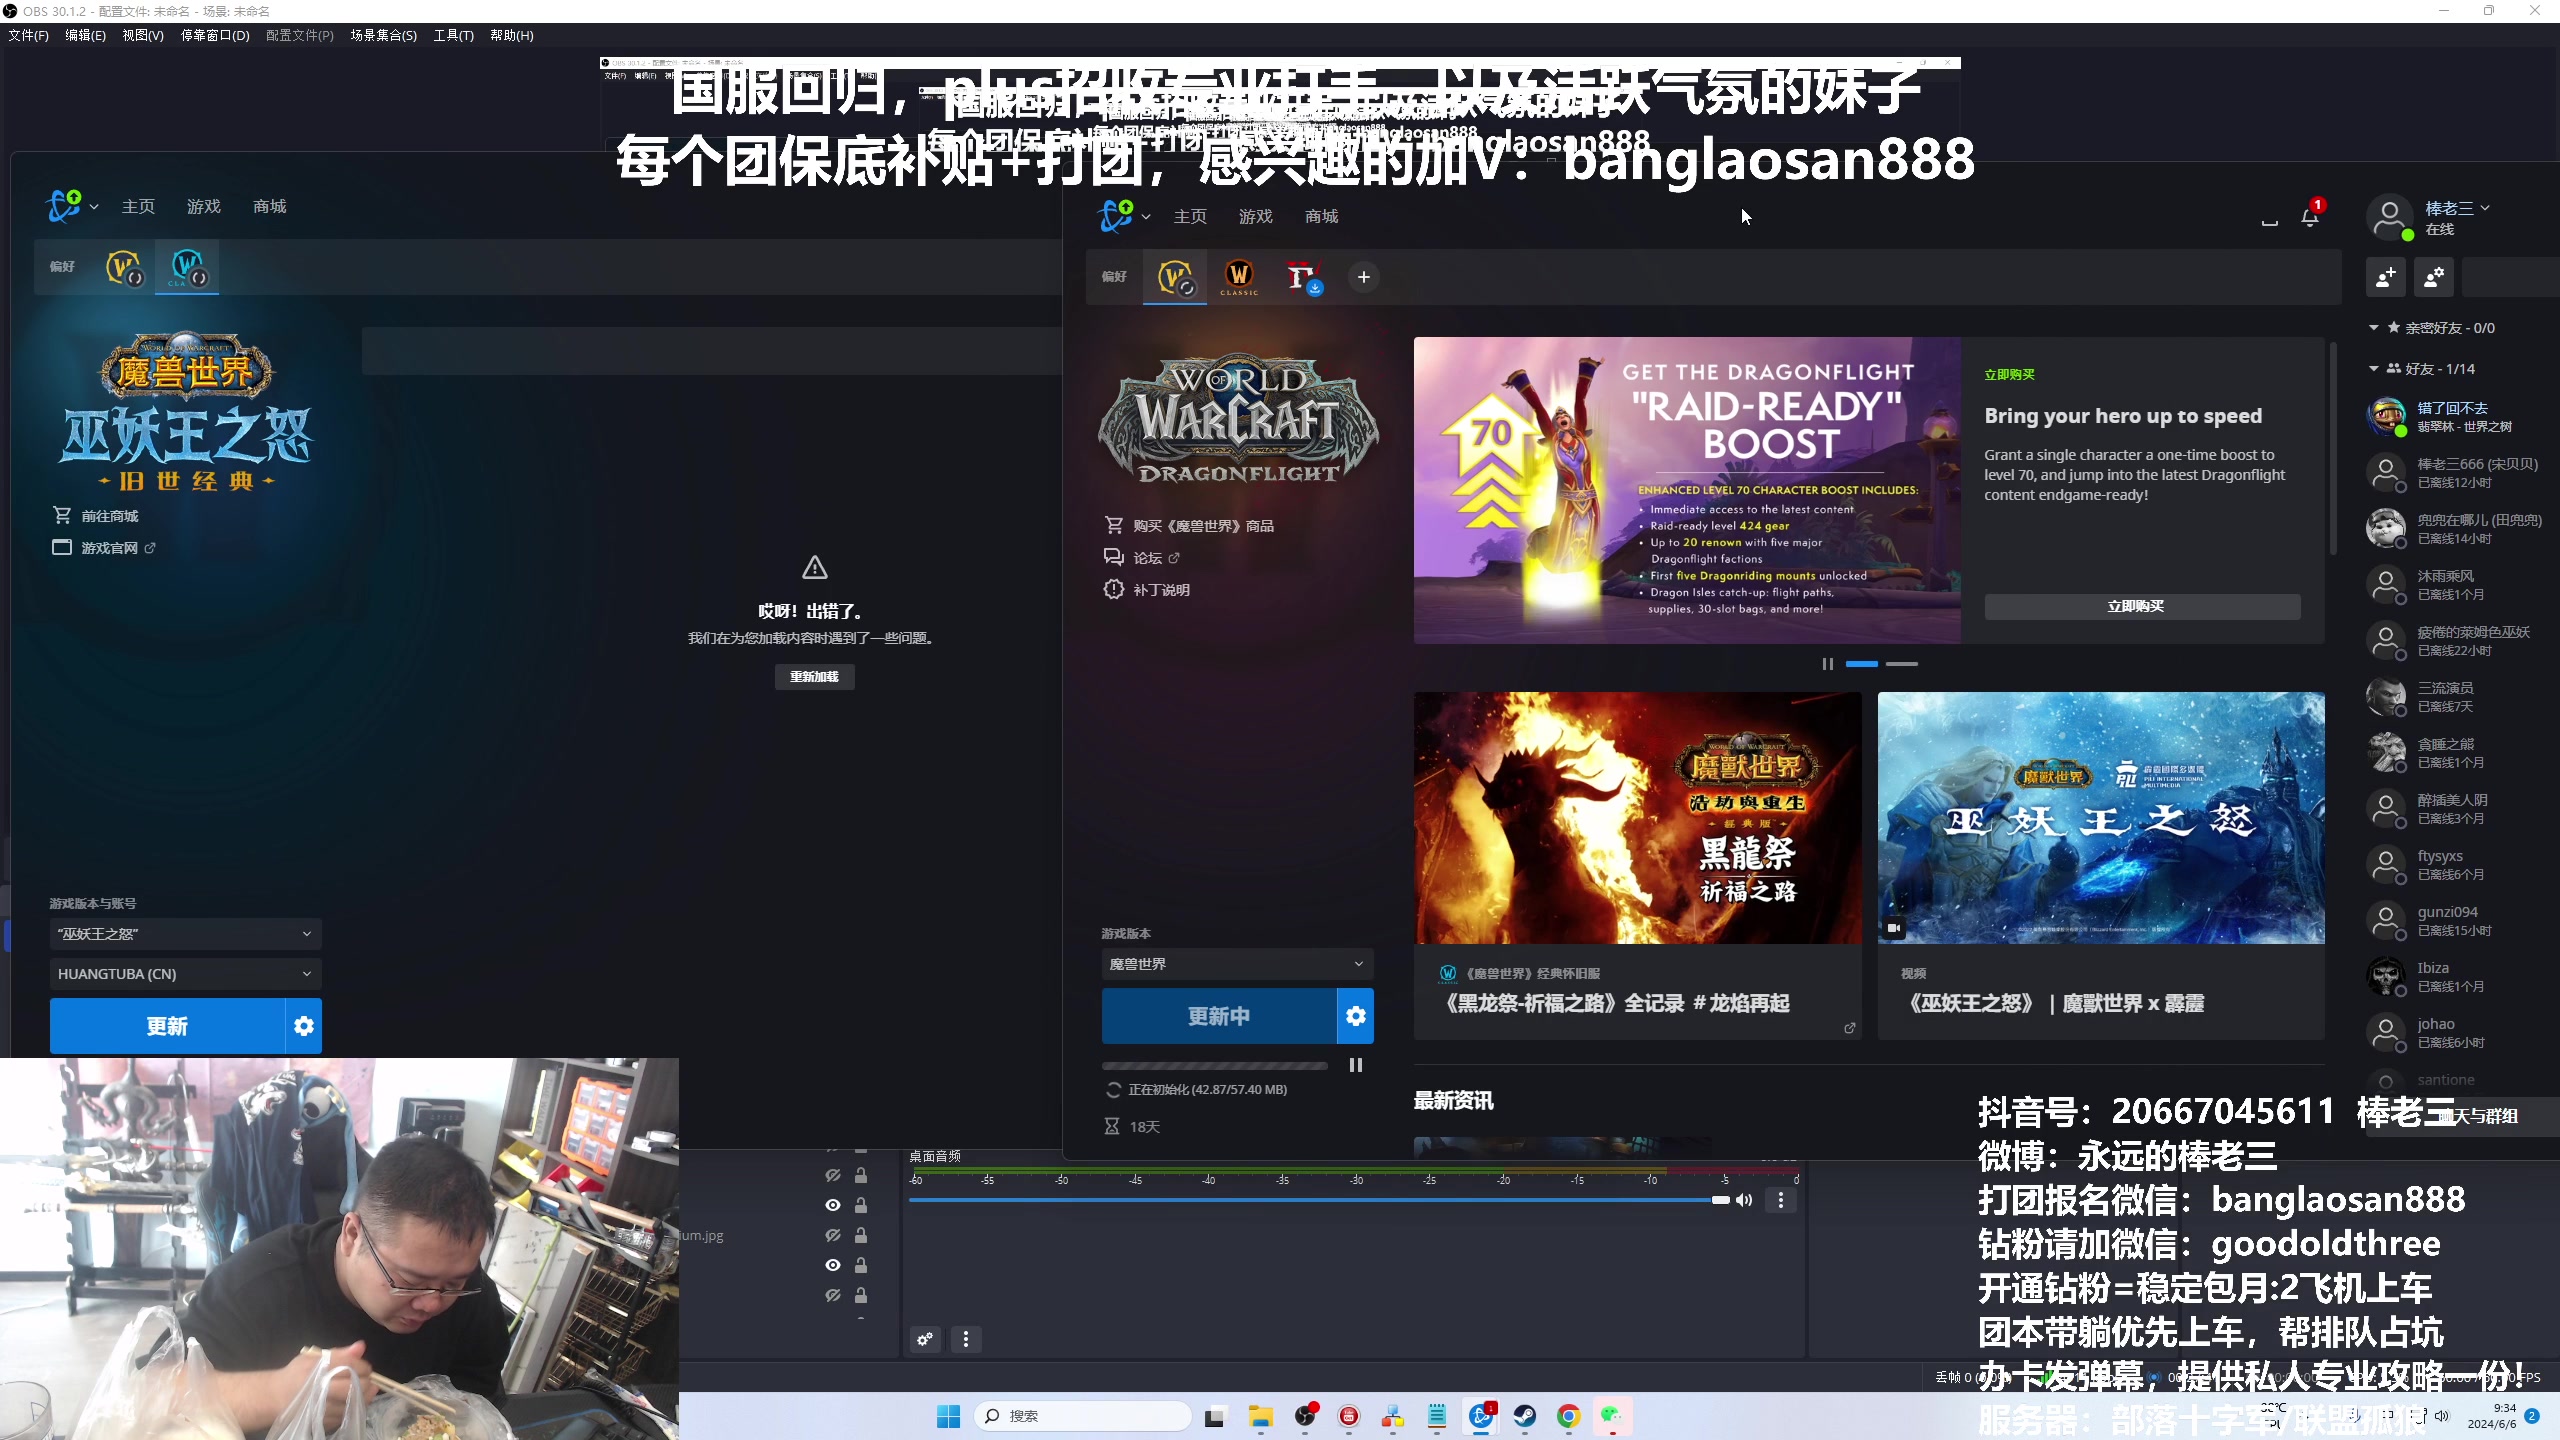
Task: Click the add friend icon
Action: 2385,277
